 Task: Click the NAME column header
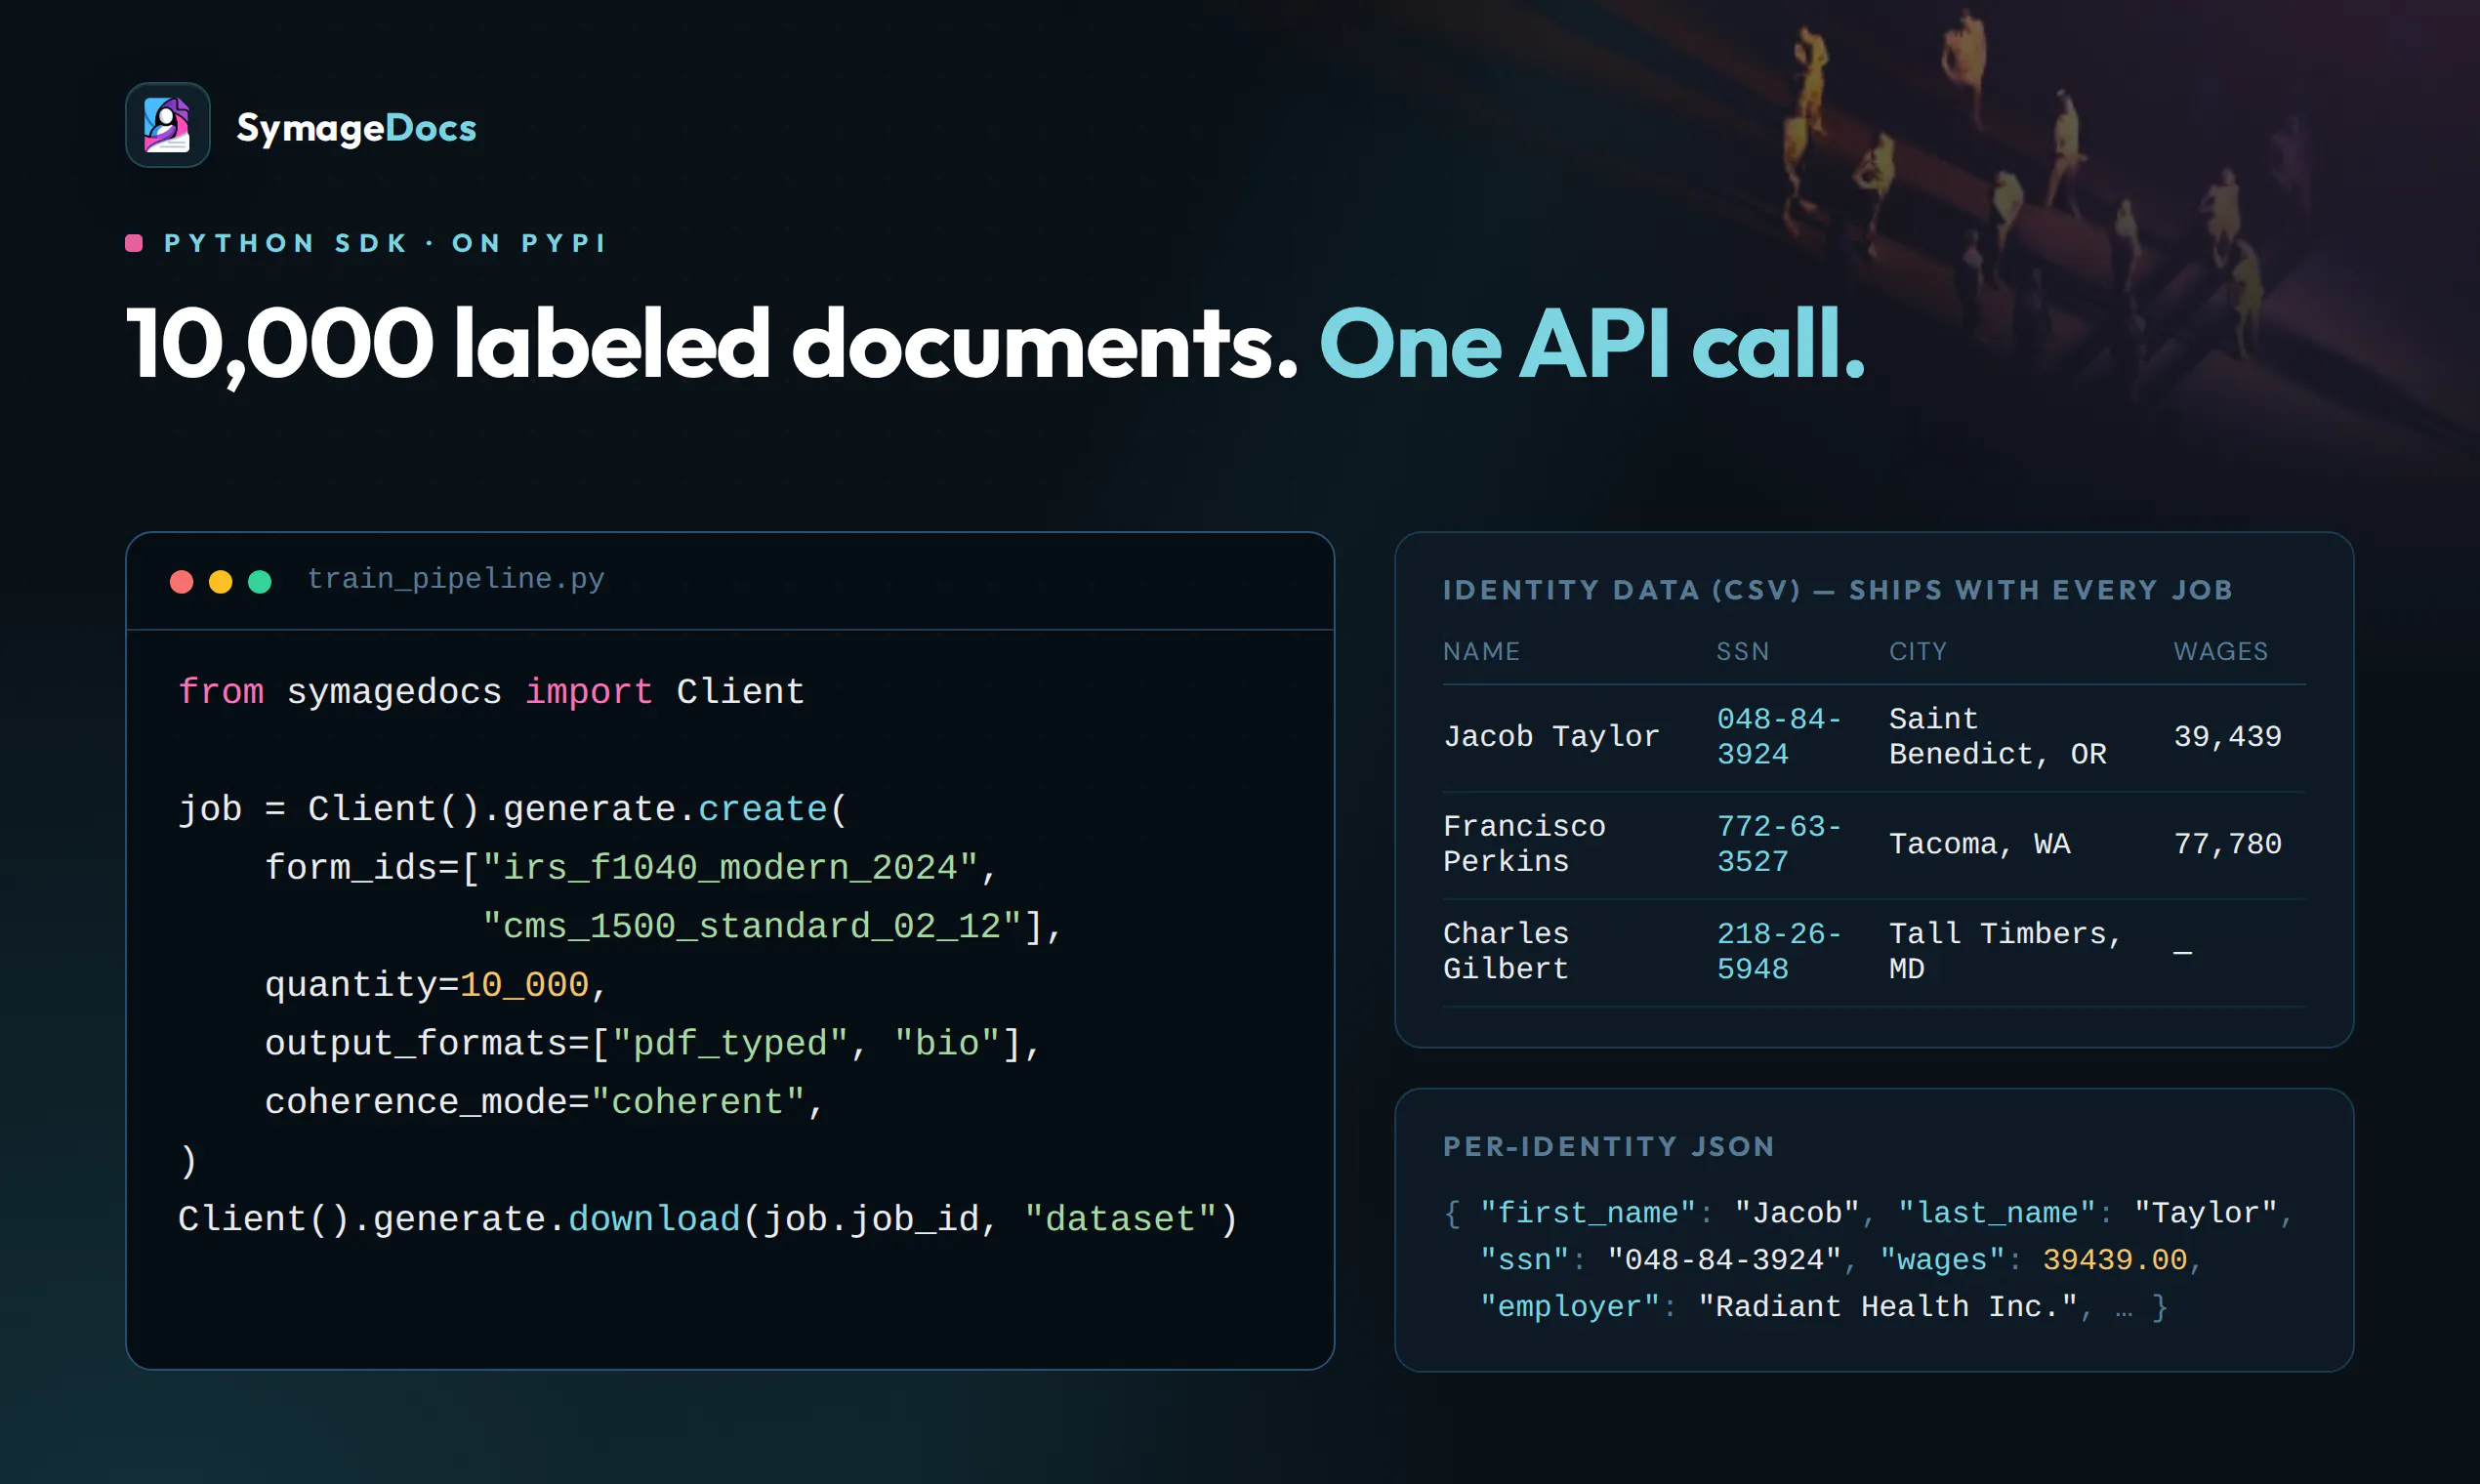tap(1481, 652)
